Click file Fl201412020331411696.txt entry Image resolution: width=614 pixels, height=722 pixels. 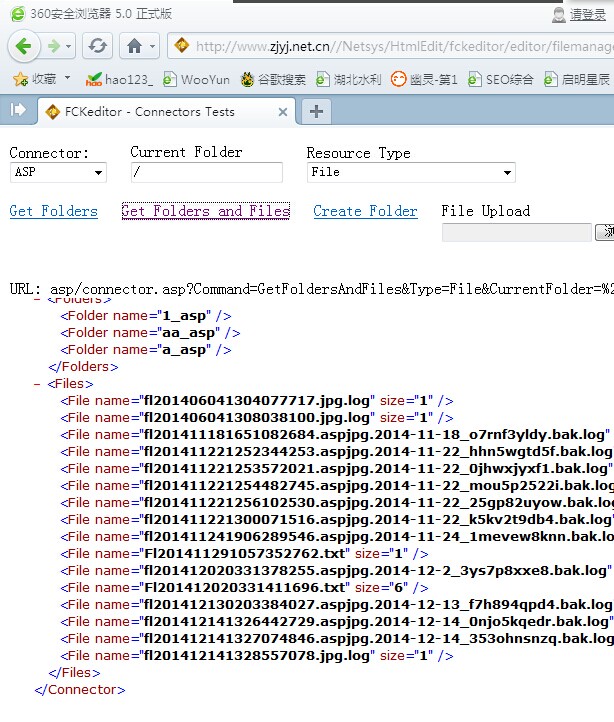point(245,588)
